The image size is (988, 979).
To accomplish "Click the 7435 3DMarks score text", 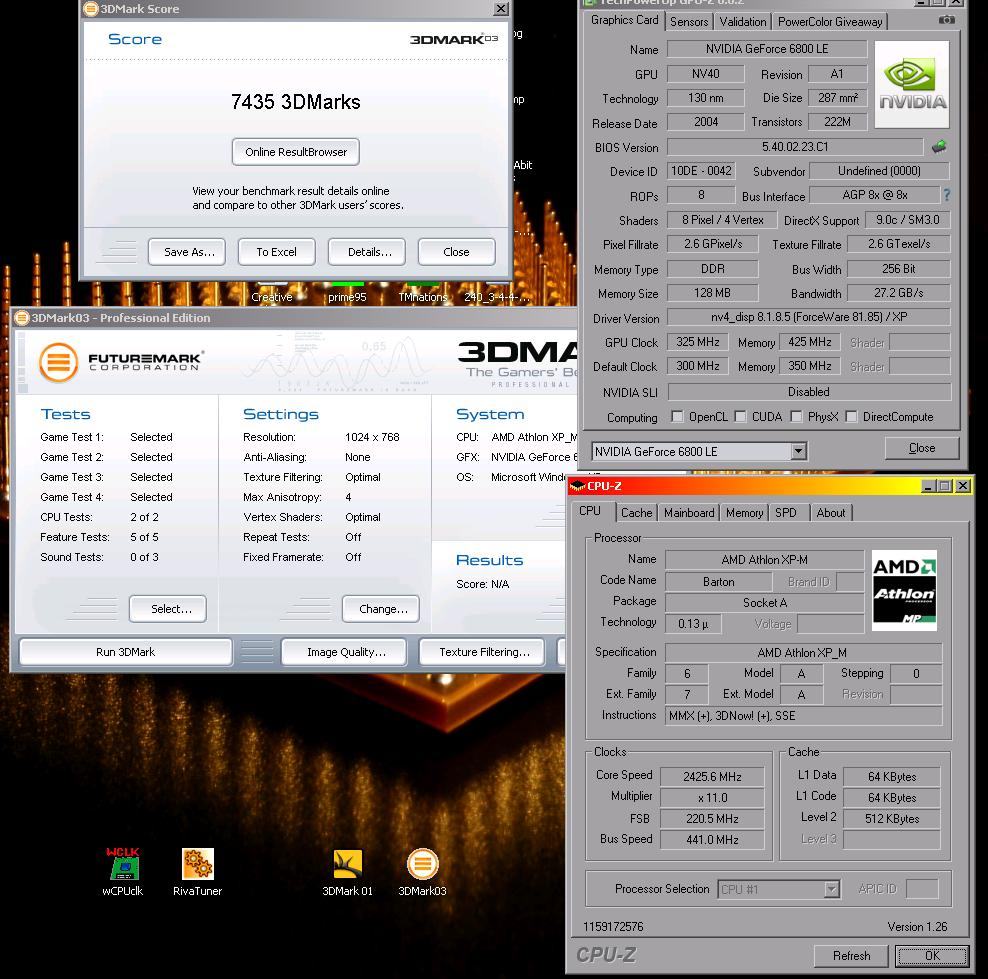I will pos(296,102).
